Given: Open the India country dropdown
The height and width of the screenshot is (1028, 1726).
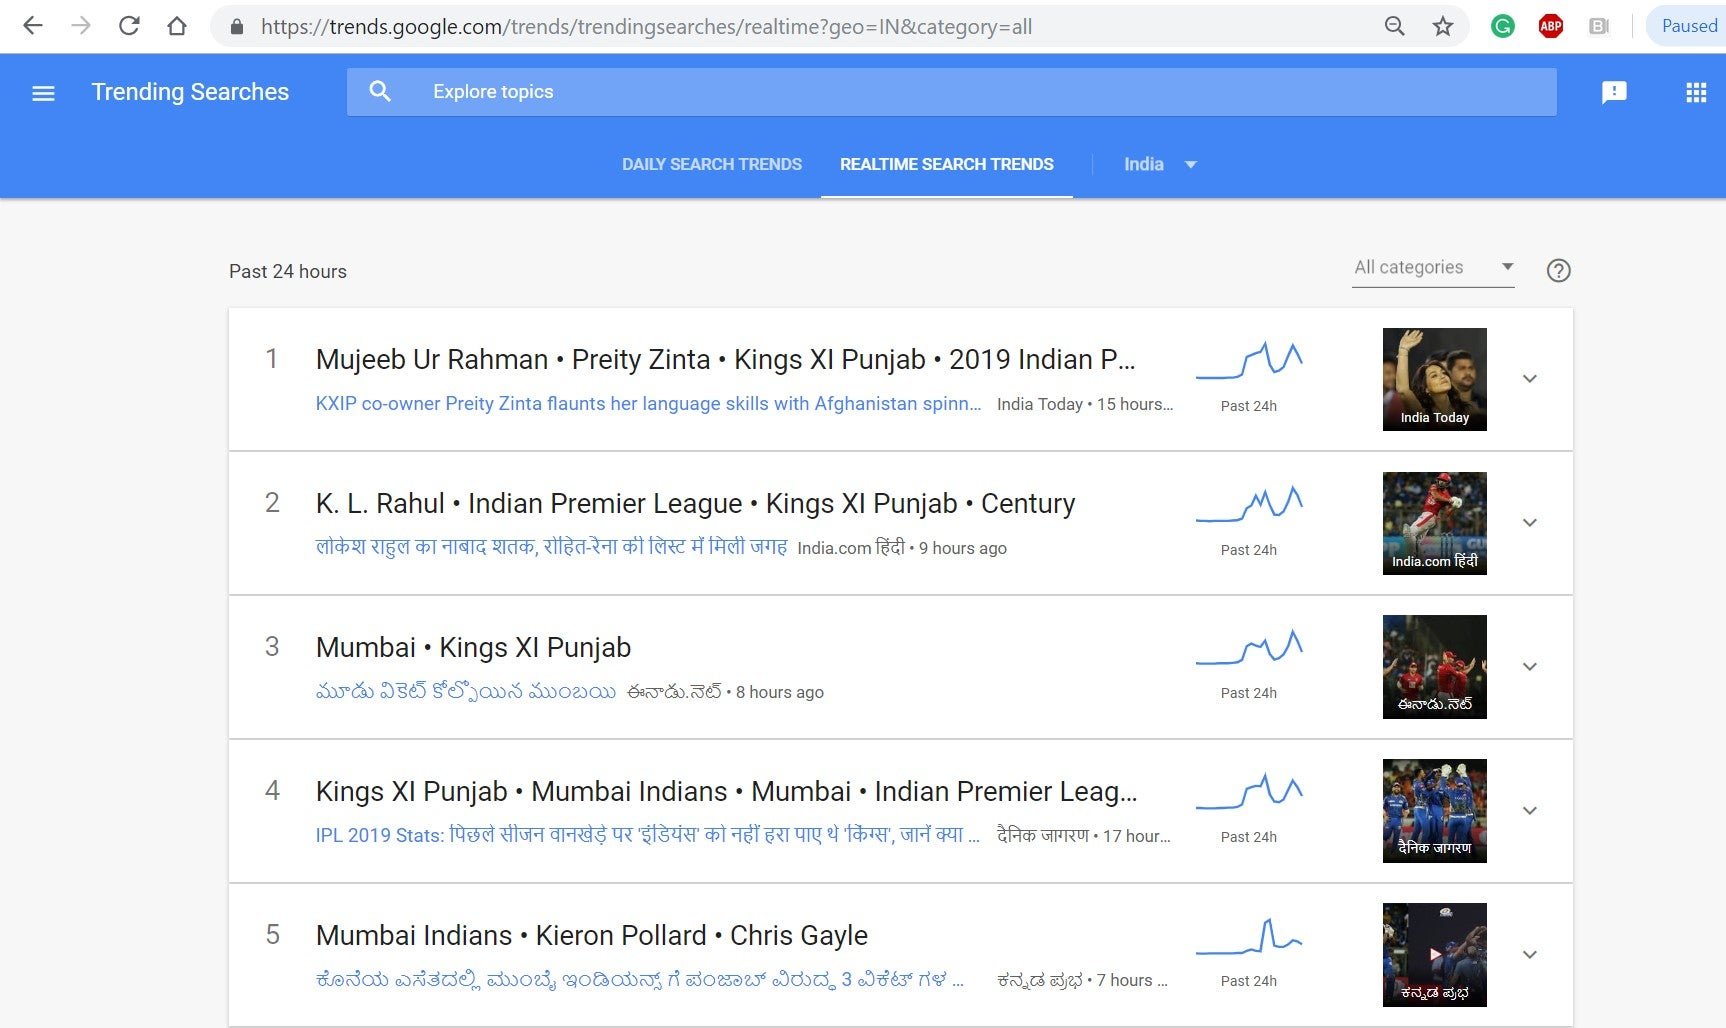Looking at the screenshot, I should 1159,164.
